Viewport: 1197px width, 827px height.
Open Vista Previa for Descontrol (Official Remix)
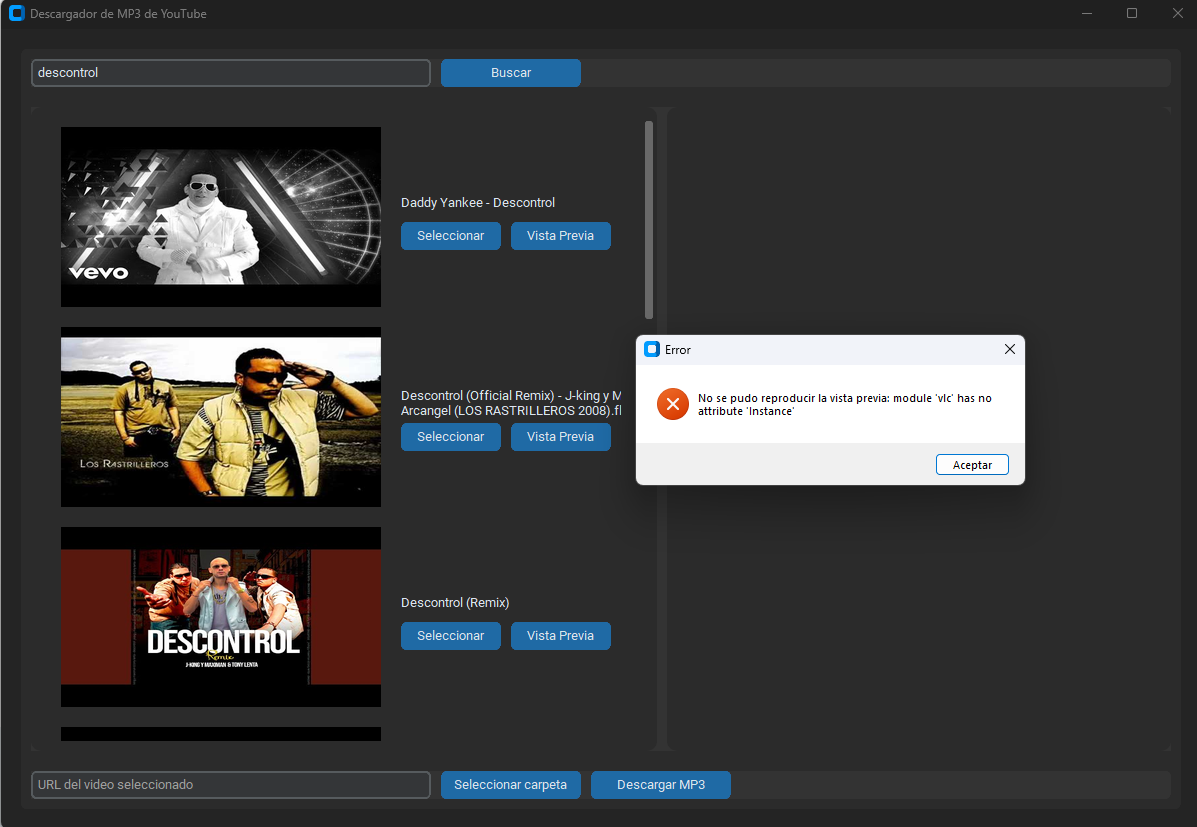560,437
